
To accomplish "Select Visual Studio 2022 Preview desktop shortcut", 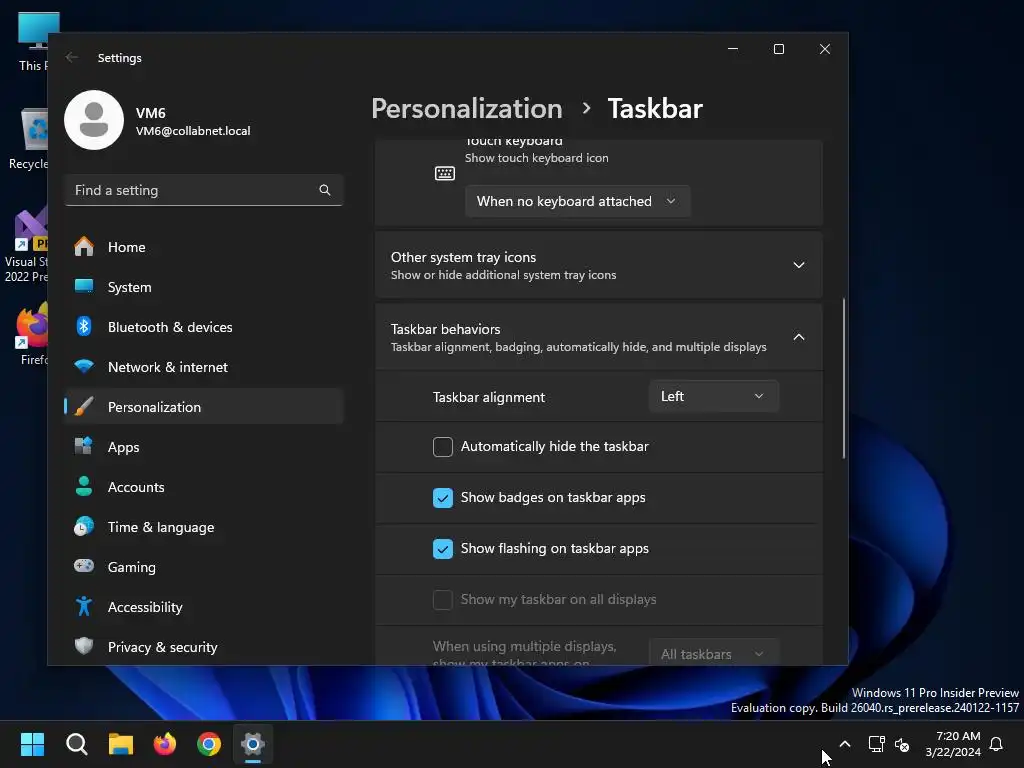I will 26,244.
